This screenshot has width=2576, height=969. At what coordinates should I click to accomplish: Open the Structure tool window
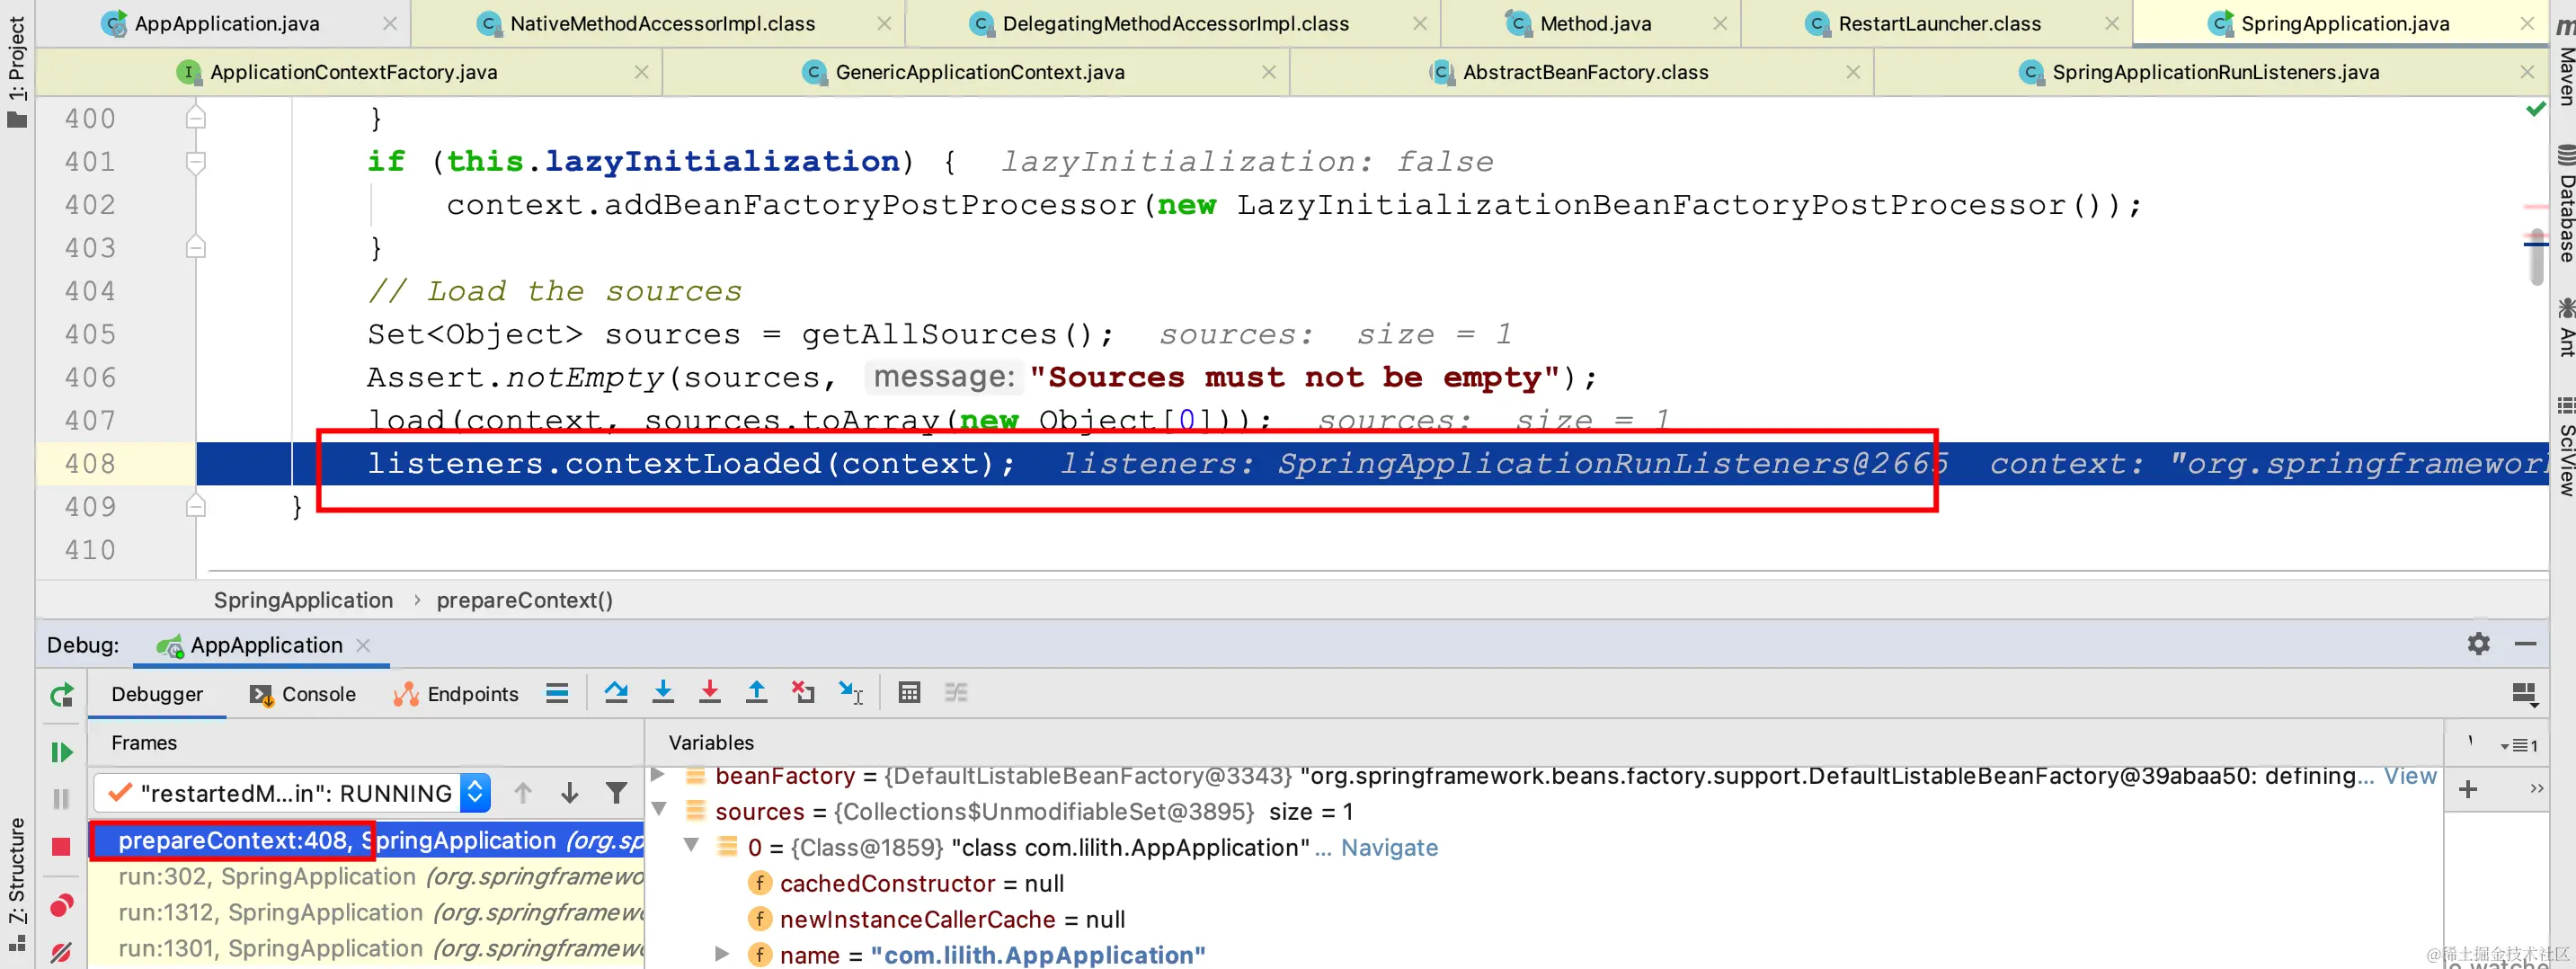point(17,884)
